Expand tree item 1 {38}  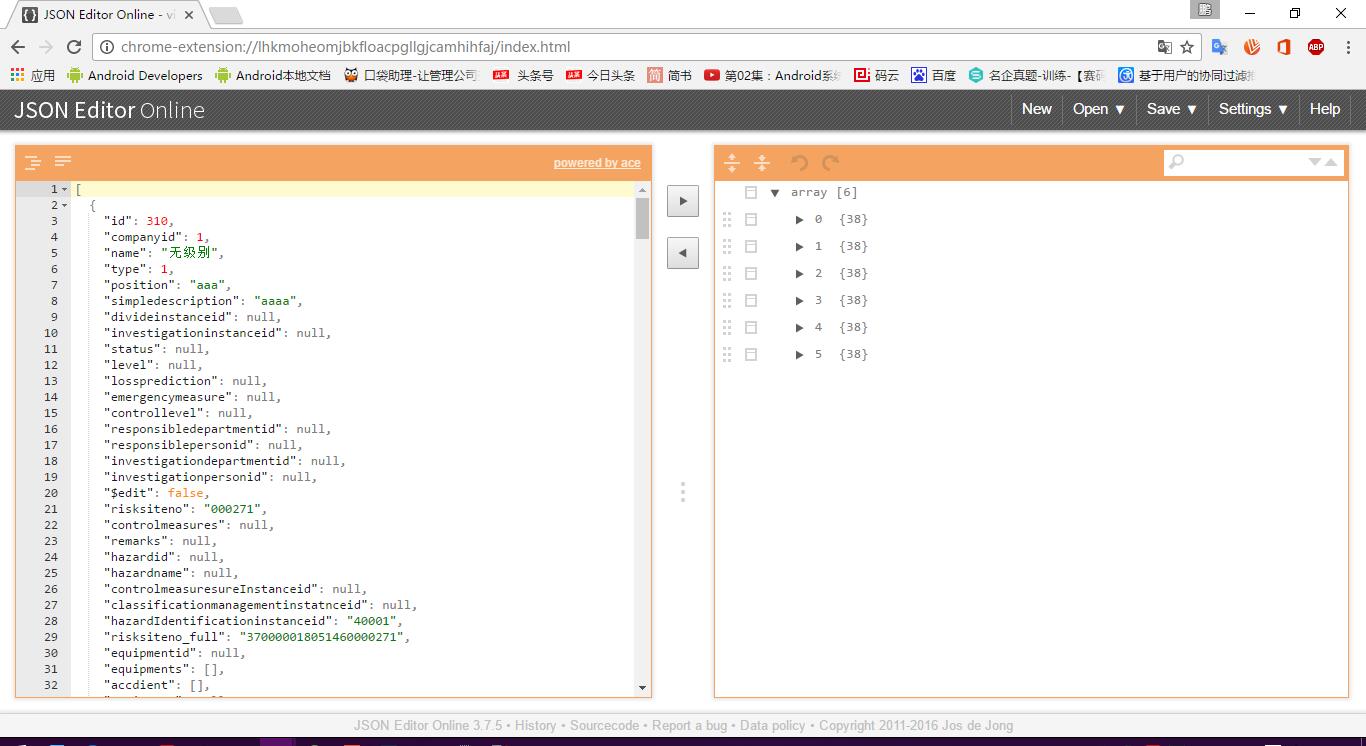click(799, 246)
